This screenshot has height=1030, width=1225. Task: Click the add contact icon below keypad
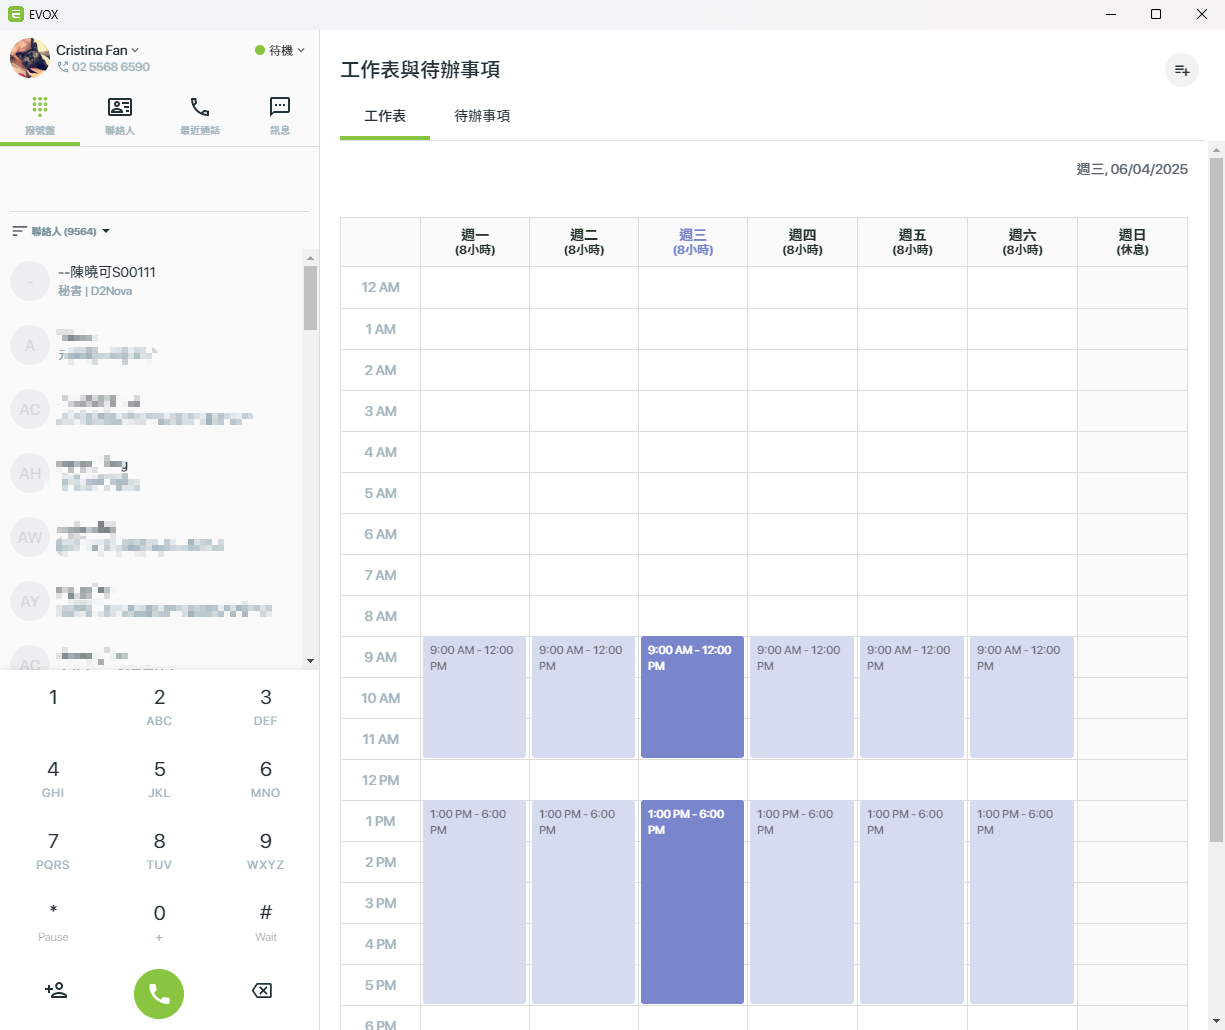[56, 990]
